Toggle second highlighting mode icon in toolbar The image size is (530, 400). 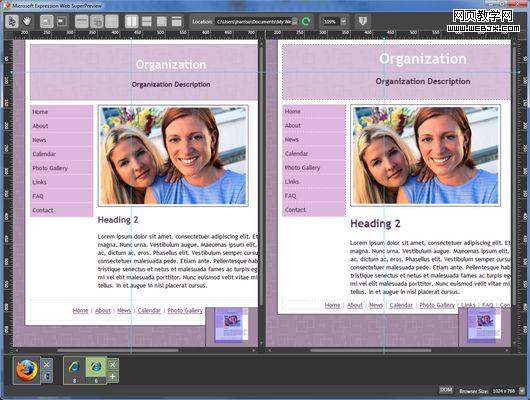click(x=62, y=22)
